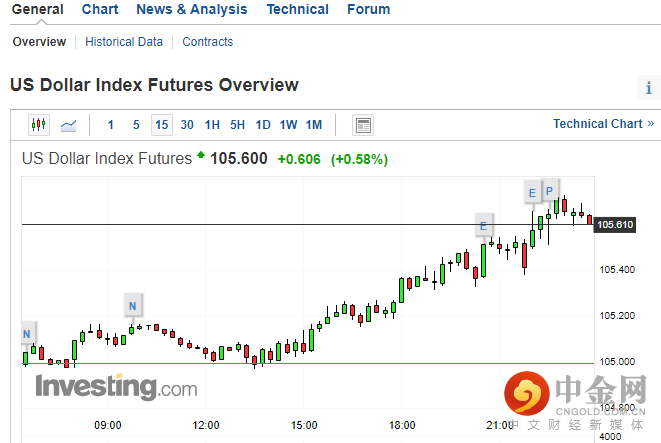Click the 105.610 current price label
Screen dimensions: 661x443
(x=615, y=225)
